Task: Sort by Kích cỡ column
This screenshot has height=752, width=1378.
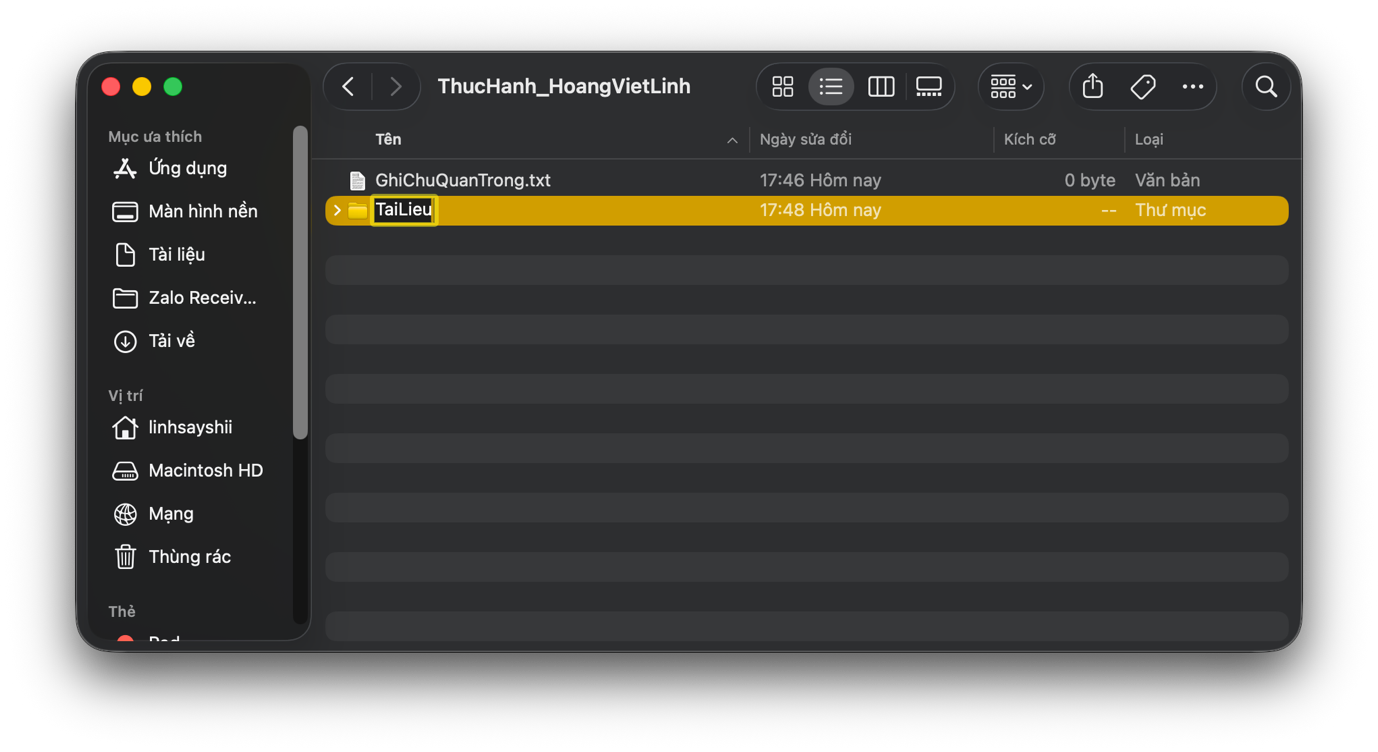Action: (1029, 140)
